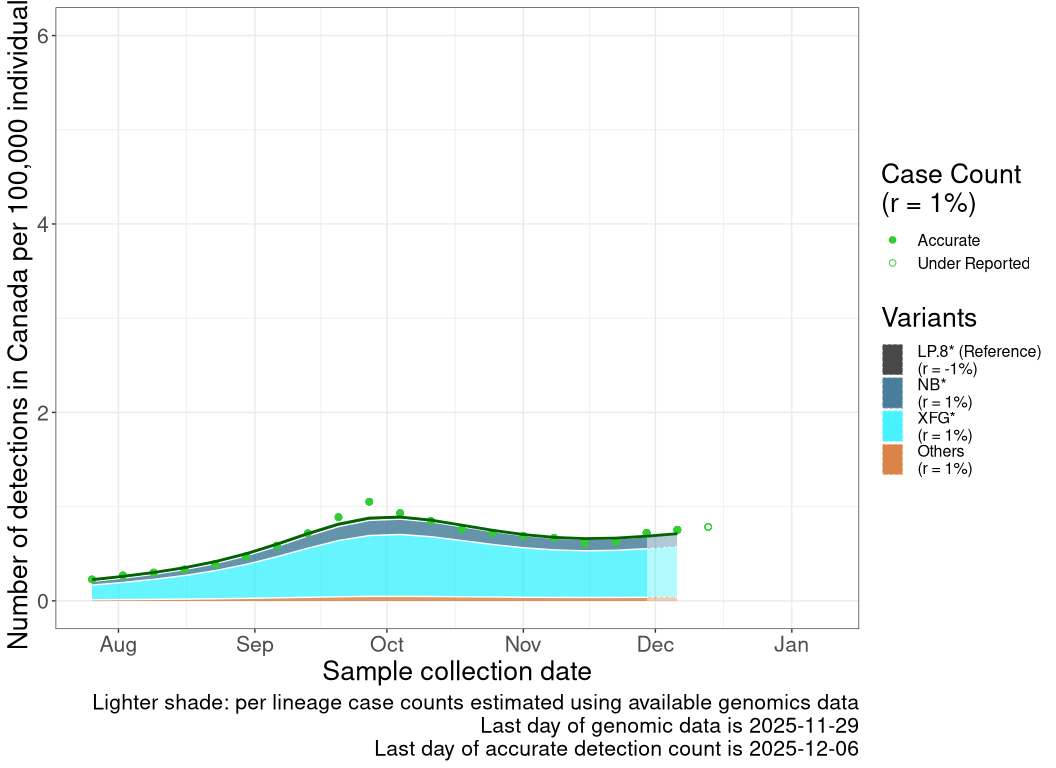Screen dimensions: 1056x768
Task: Click the Accurate filled green dot legend marker
Action: point(893,240)
